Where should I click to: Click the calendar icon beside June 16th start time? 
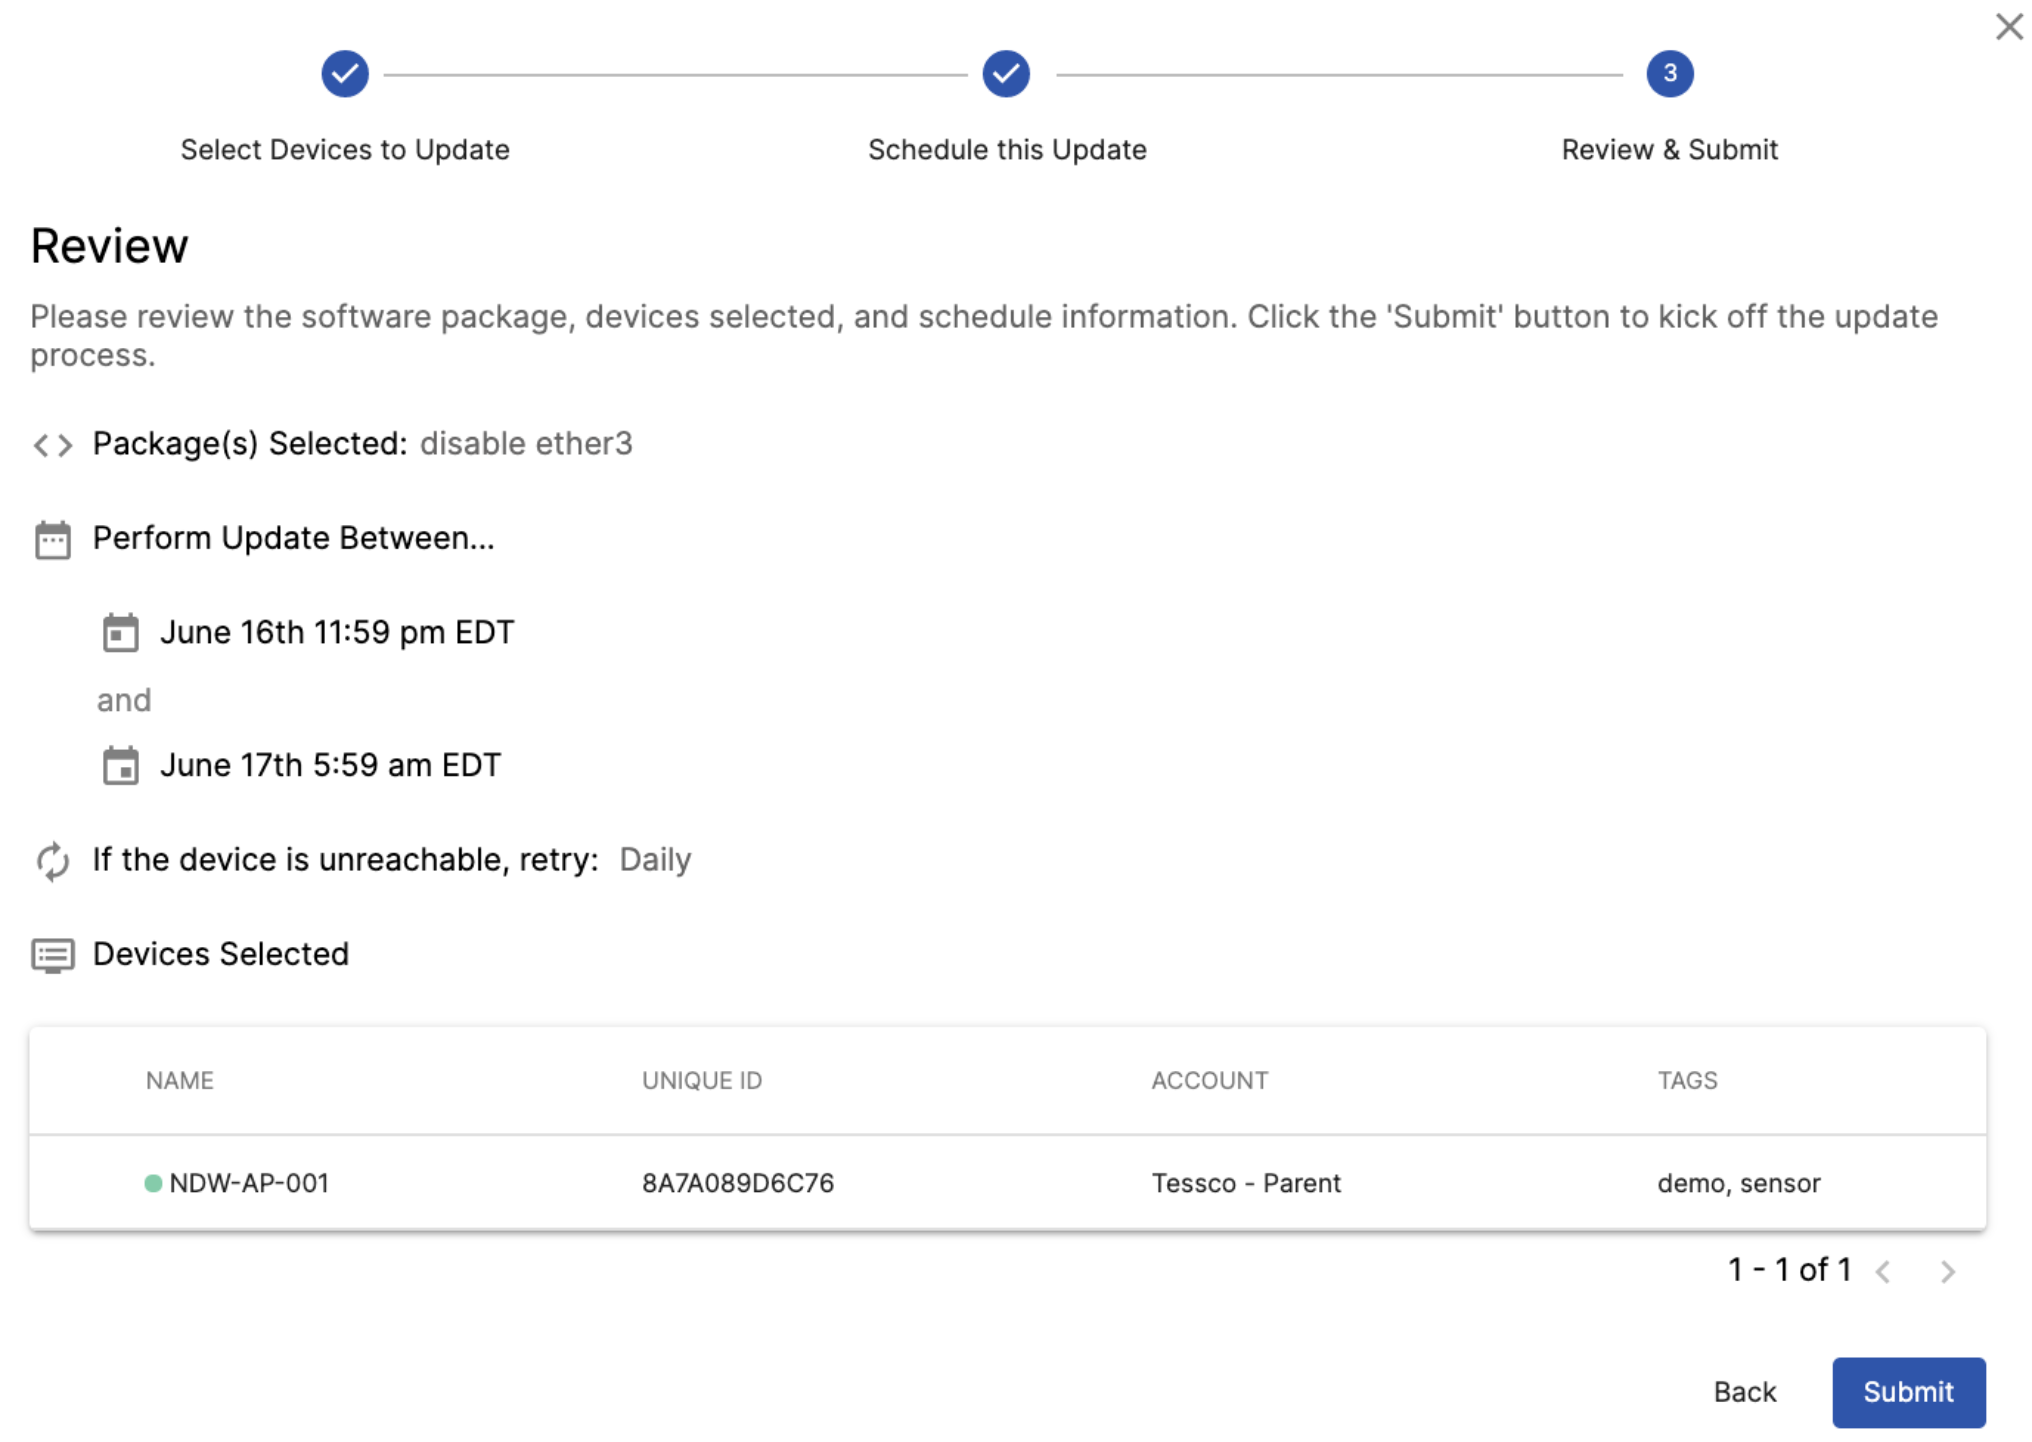(x=121, y=633)
